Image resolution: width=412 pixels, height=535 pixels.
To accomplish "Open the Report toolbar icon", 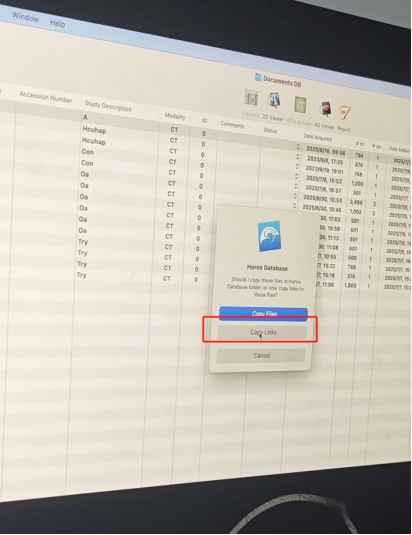I will pyautogui.click(x=344, y=113).
